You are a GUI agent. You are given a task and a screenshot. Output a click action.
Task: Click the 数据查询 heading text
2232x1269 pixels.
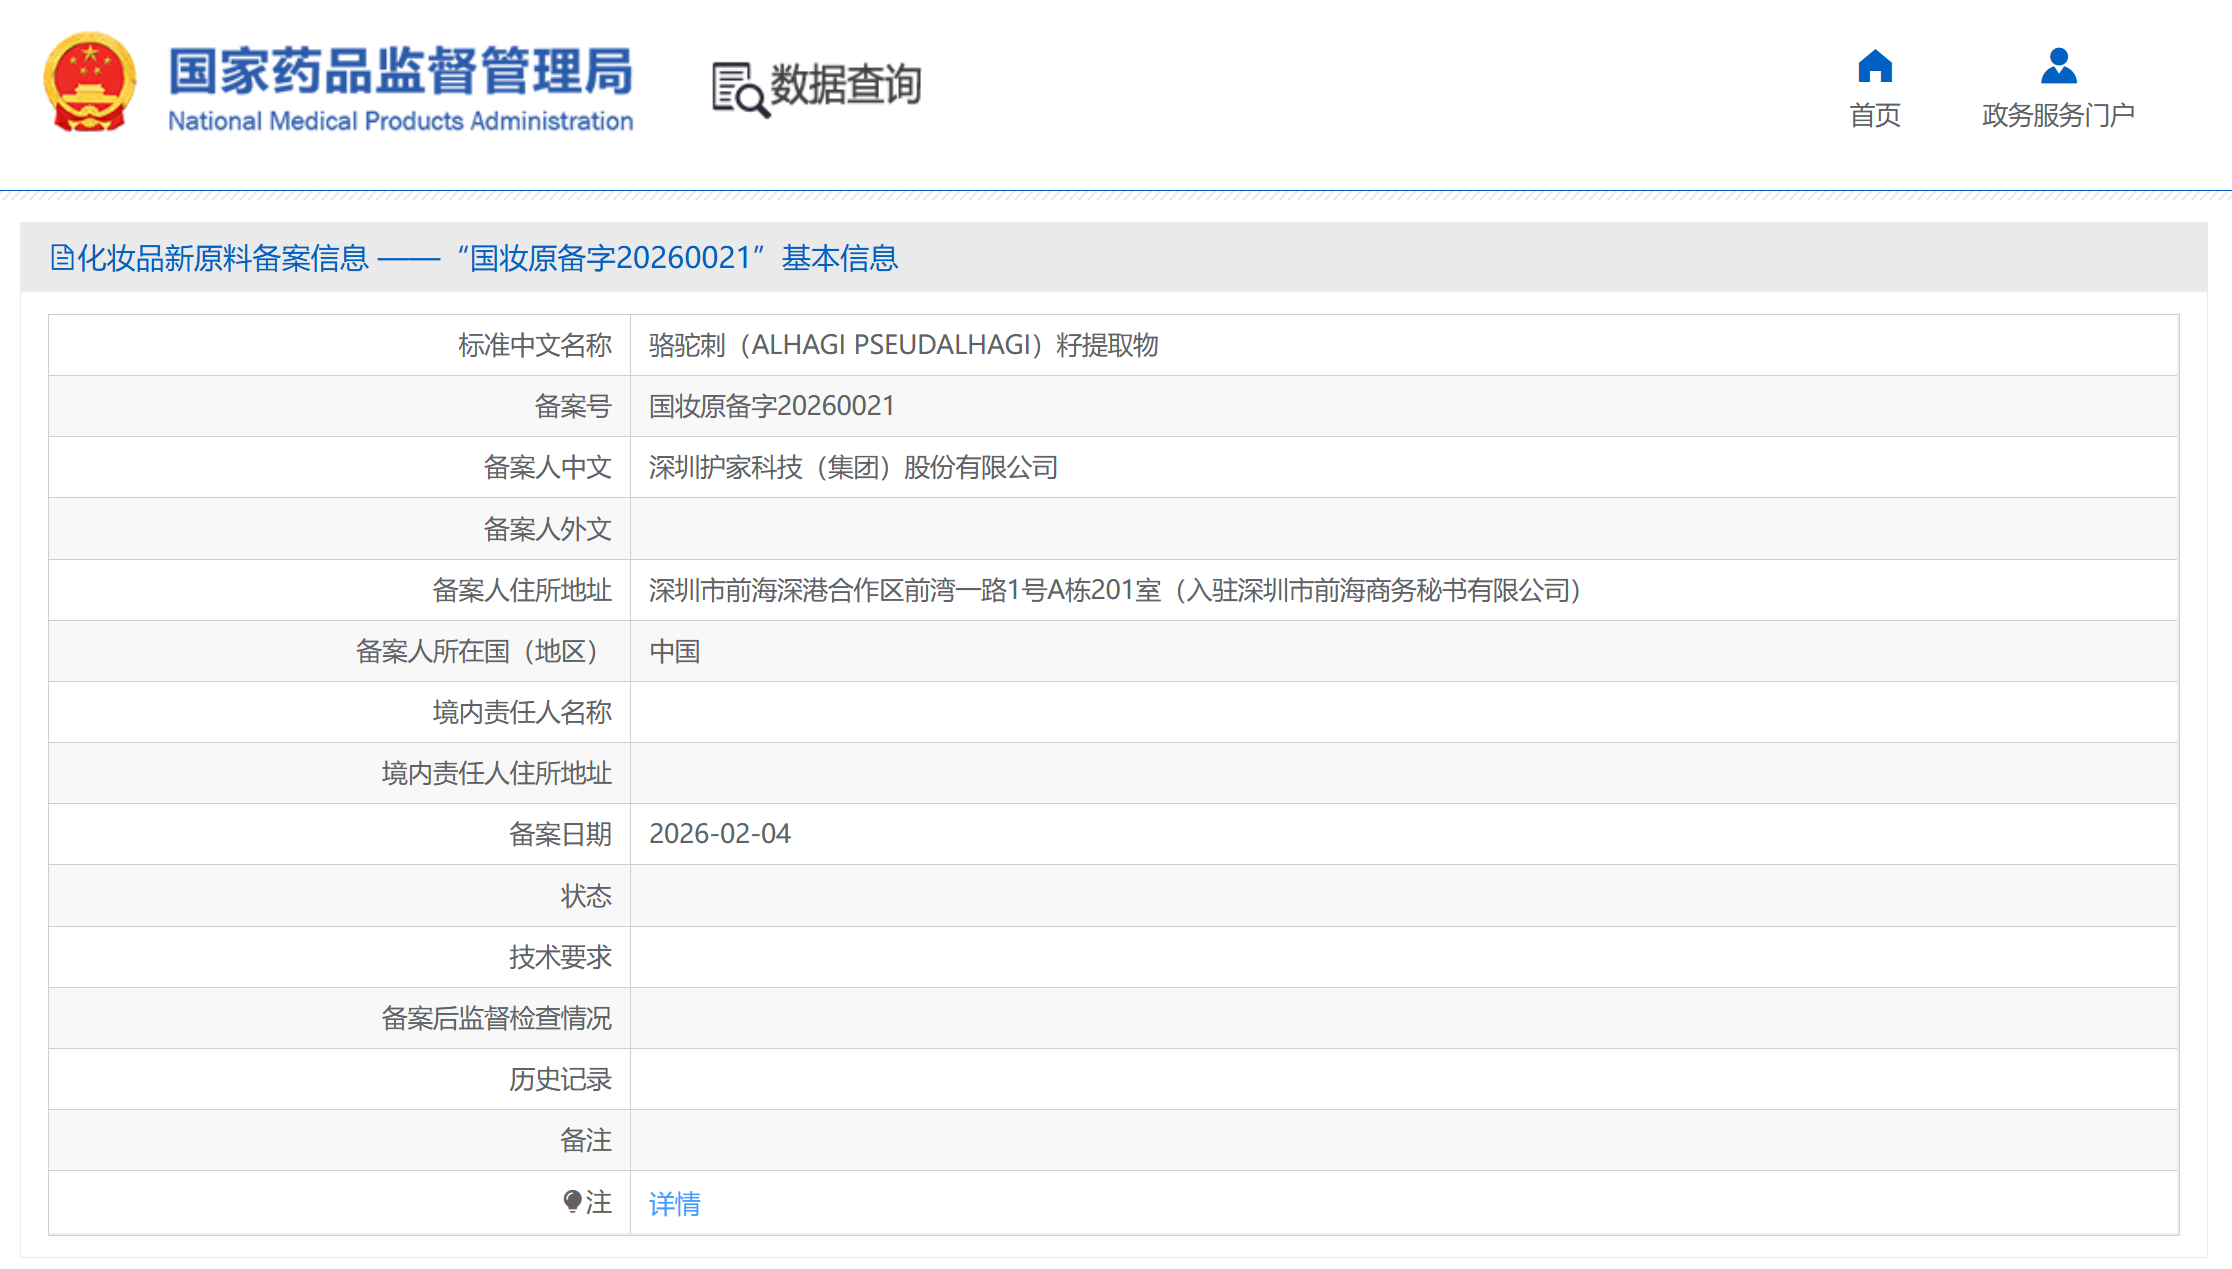(x=846, y=84)
